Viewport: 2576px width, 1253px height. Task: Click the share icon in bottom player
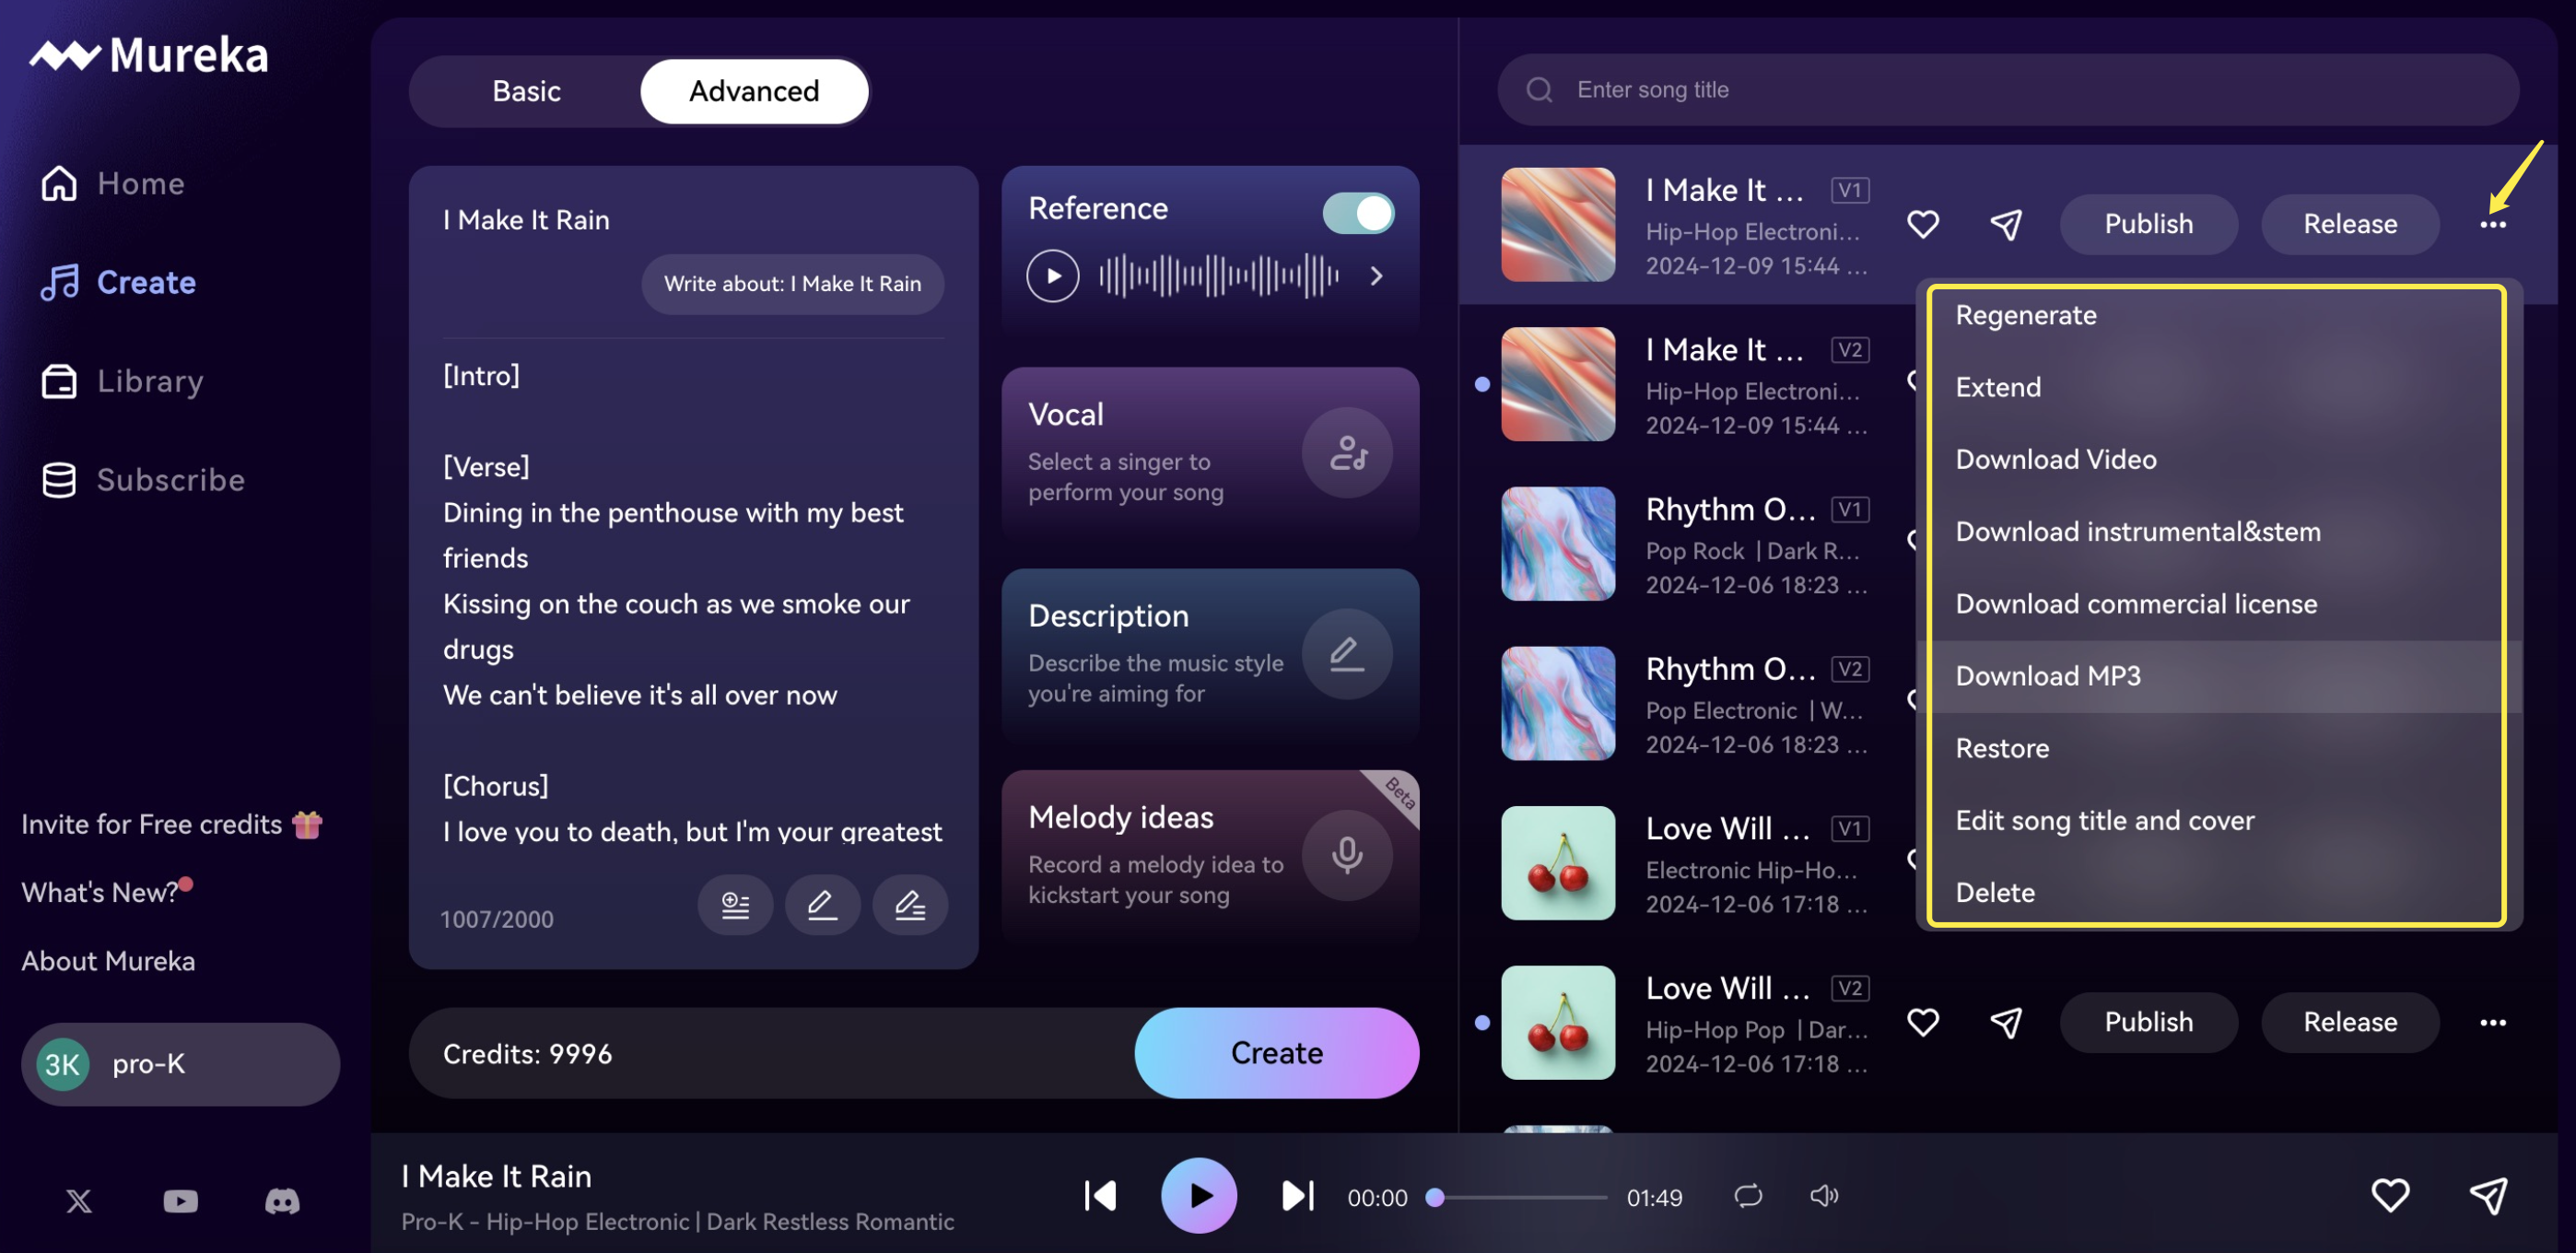tap(2488, 1195)
